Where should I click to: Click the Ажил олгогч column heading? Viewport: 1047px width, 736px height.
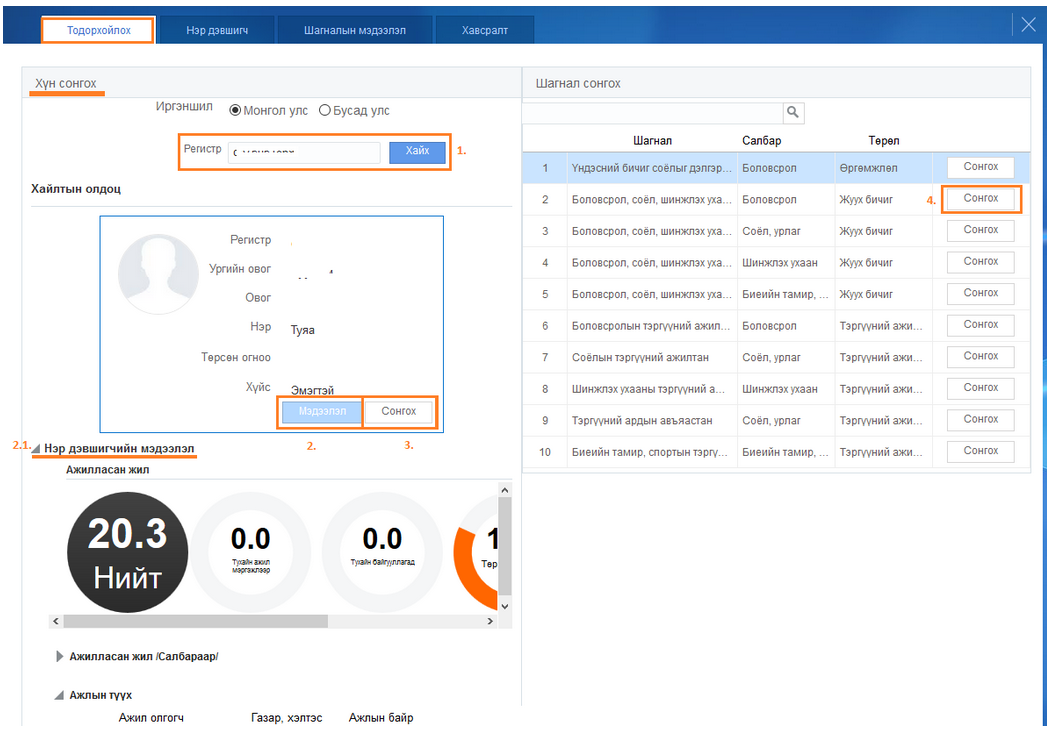[151, 718]
